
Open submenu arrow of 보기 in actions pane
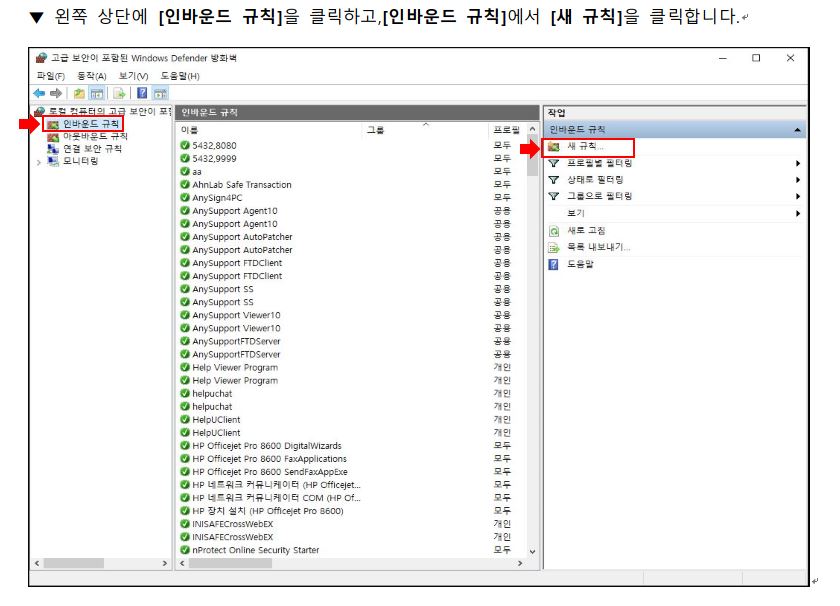798,214
